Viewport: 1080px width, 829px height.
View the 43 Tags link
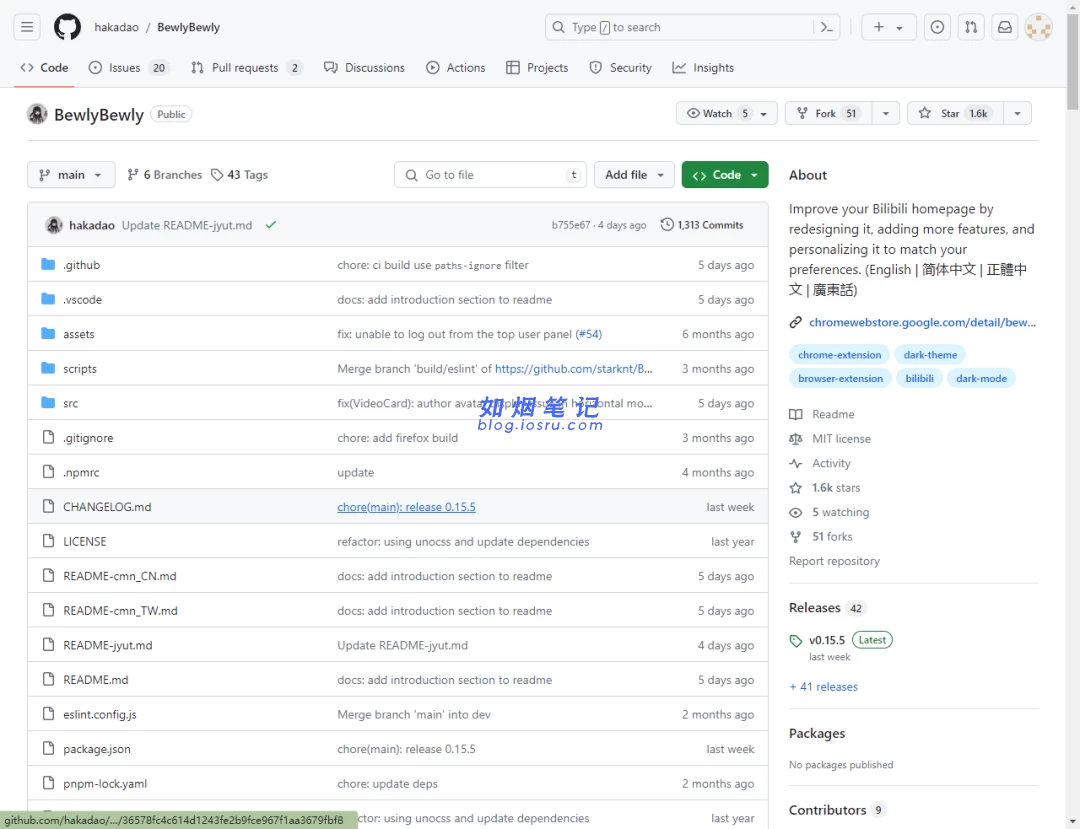[x=239, y=175]
